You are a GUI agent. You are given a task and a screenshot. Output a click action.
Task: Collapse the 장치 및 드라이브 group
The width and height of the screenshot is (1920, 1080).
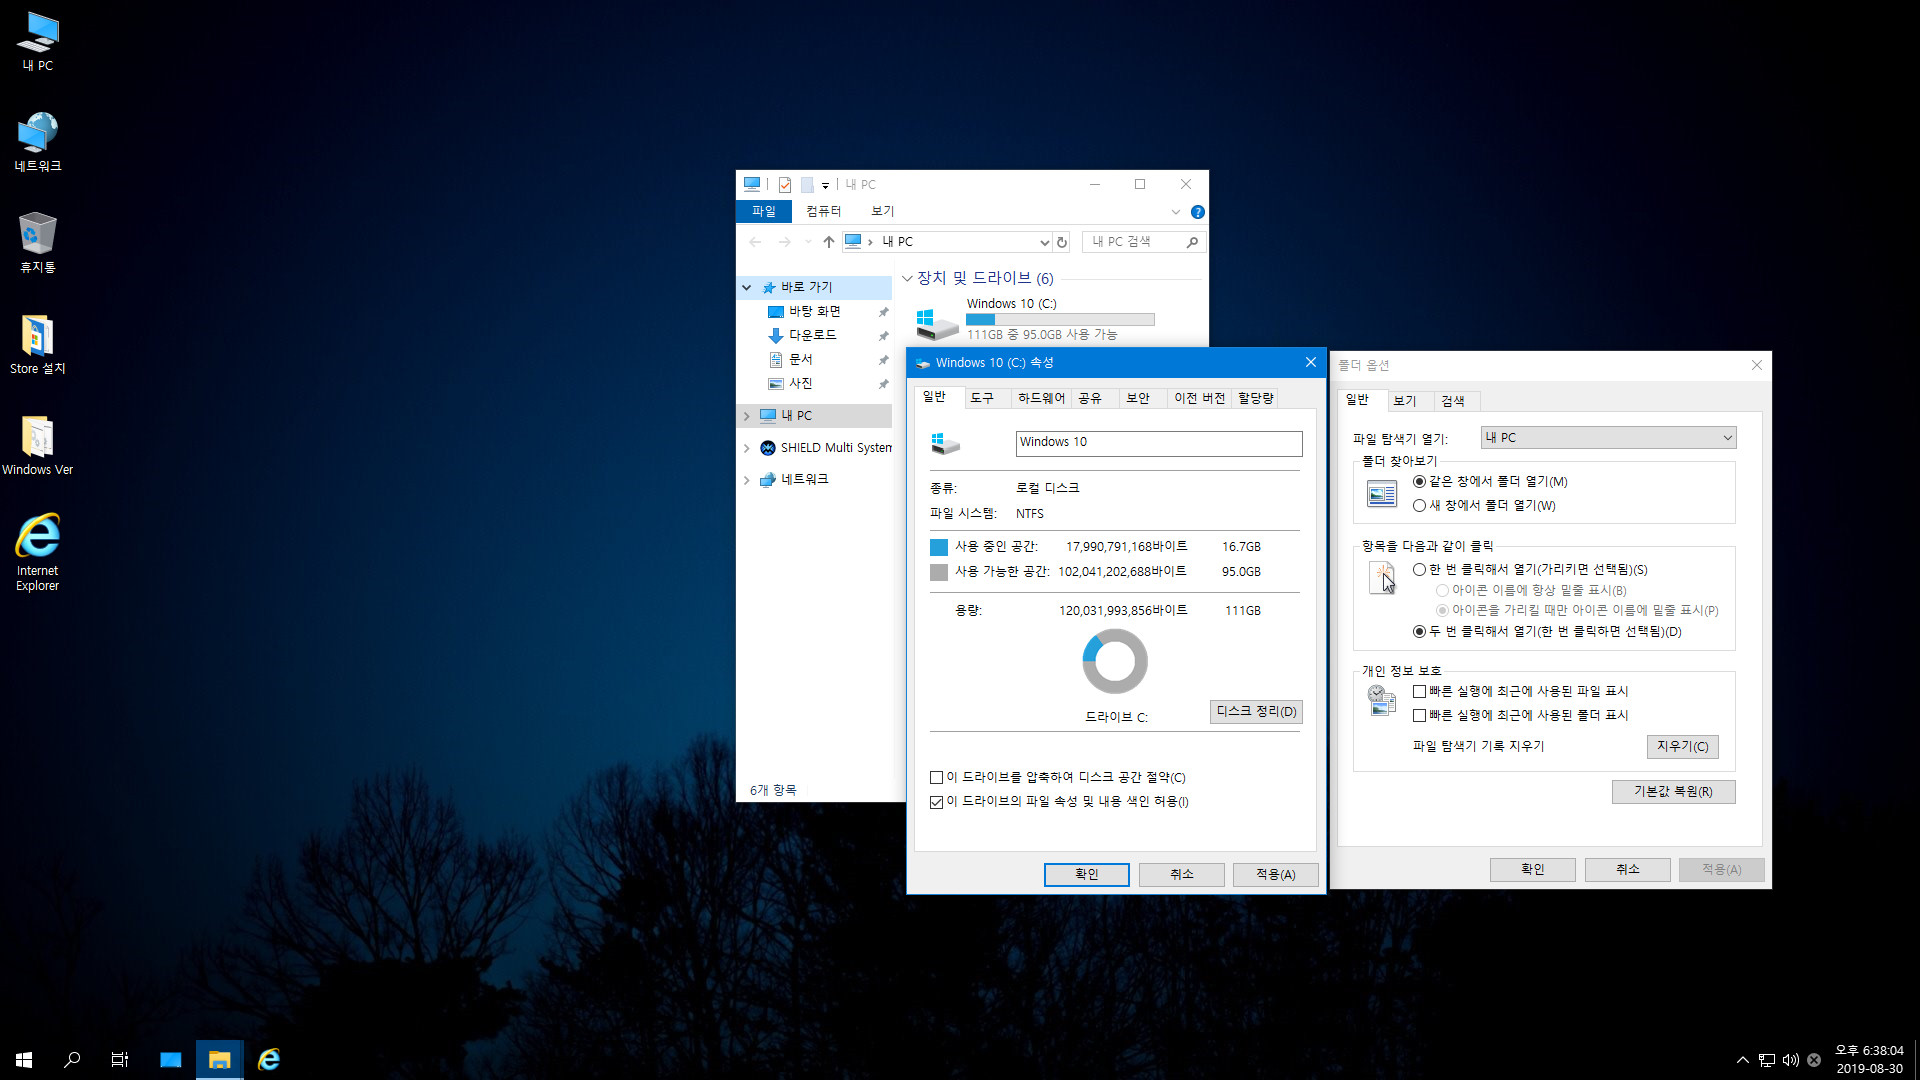pos(907,279)
